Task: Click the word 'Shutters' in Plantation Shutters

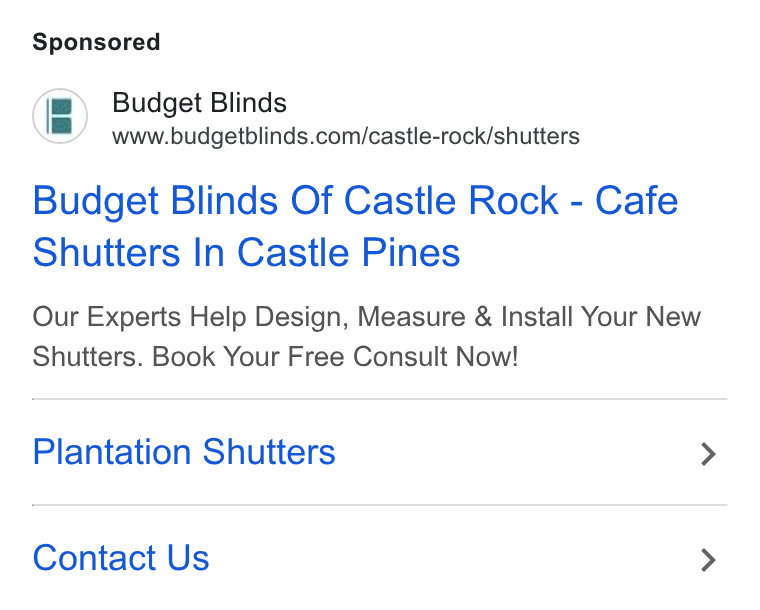Action: [269, 452]
